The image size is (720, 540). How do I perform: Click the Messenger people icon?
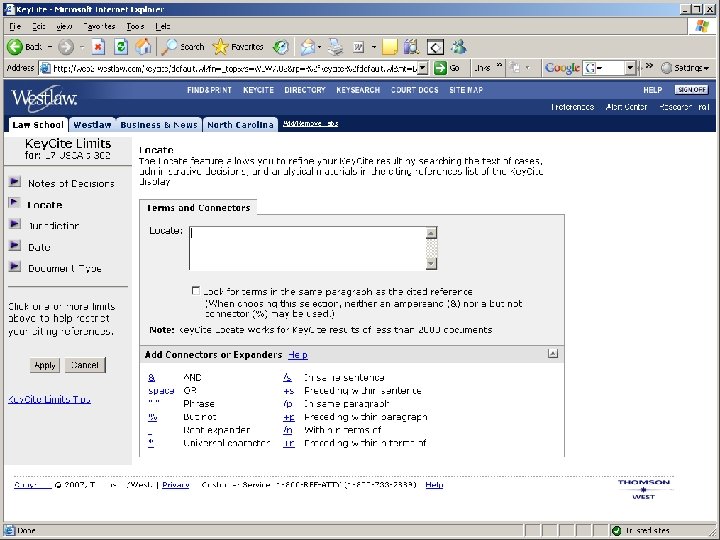(459, 46)
